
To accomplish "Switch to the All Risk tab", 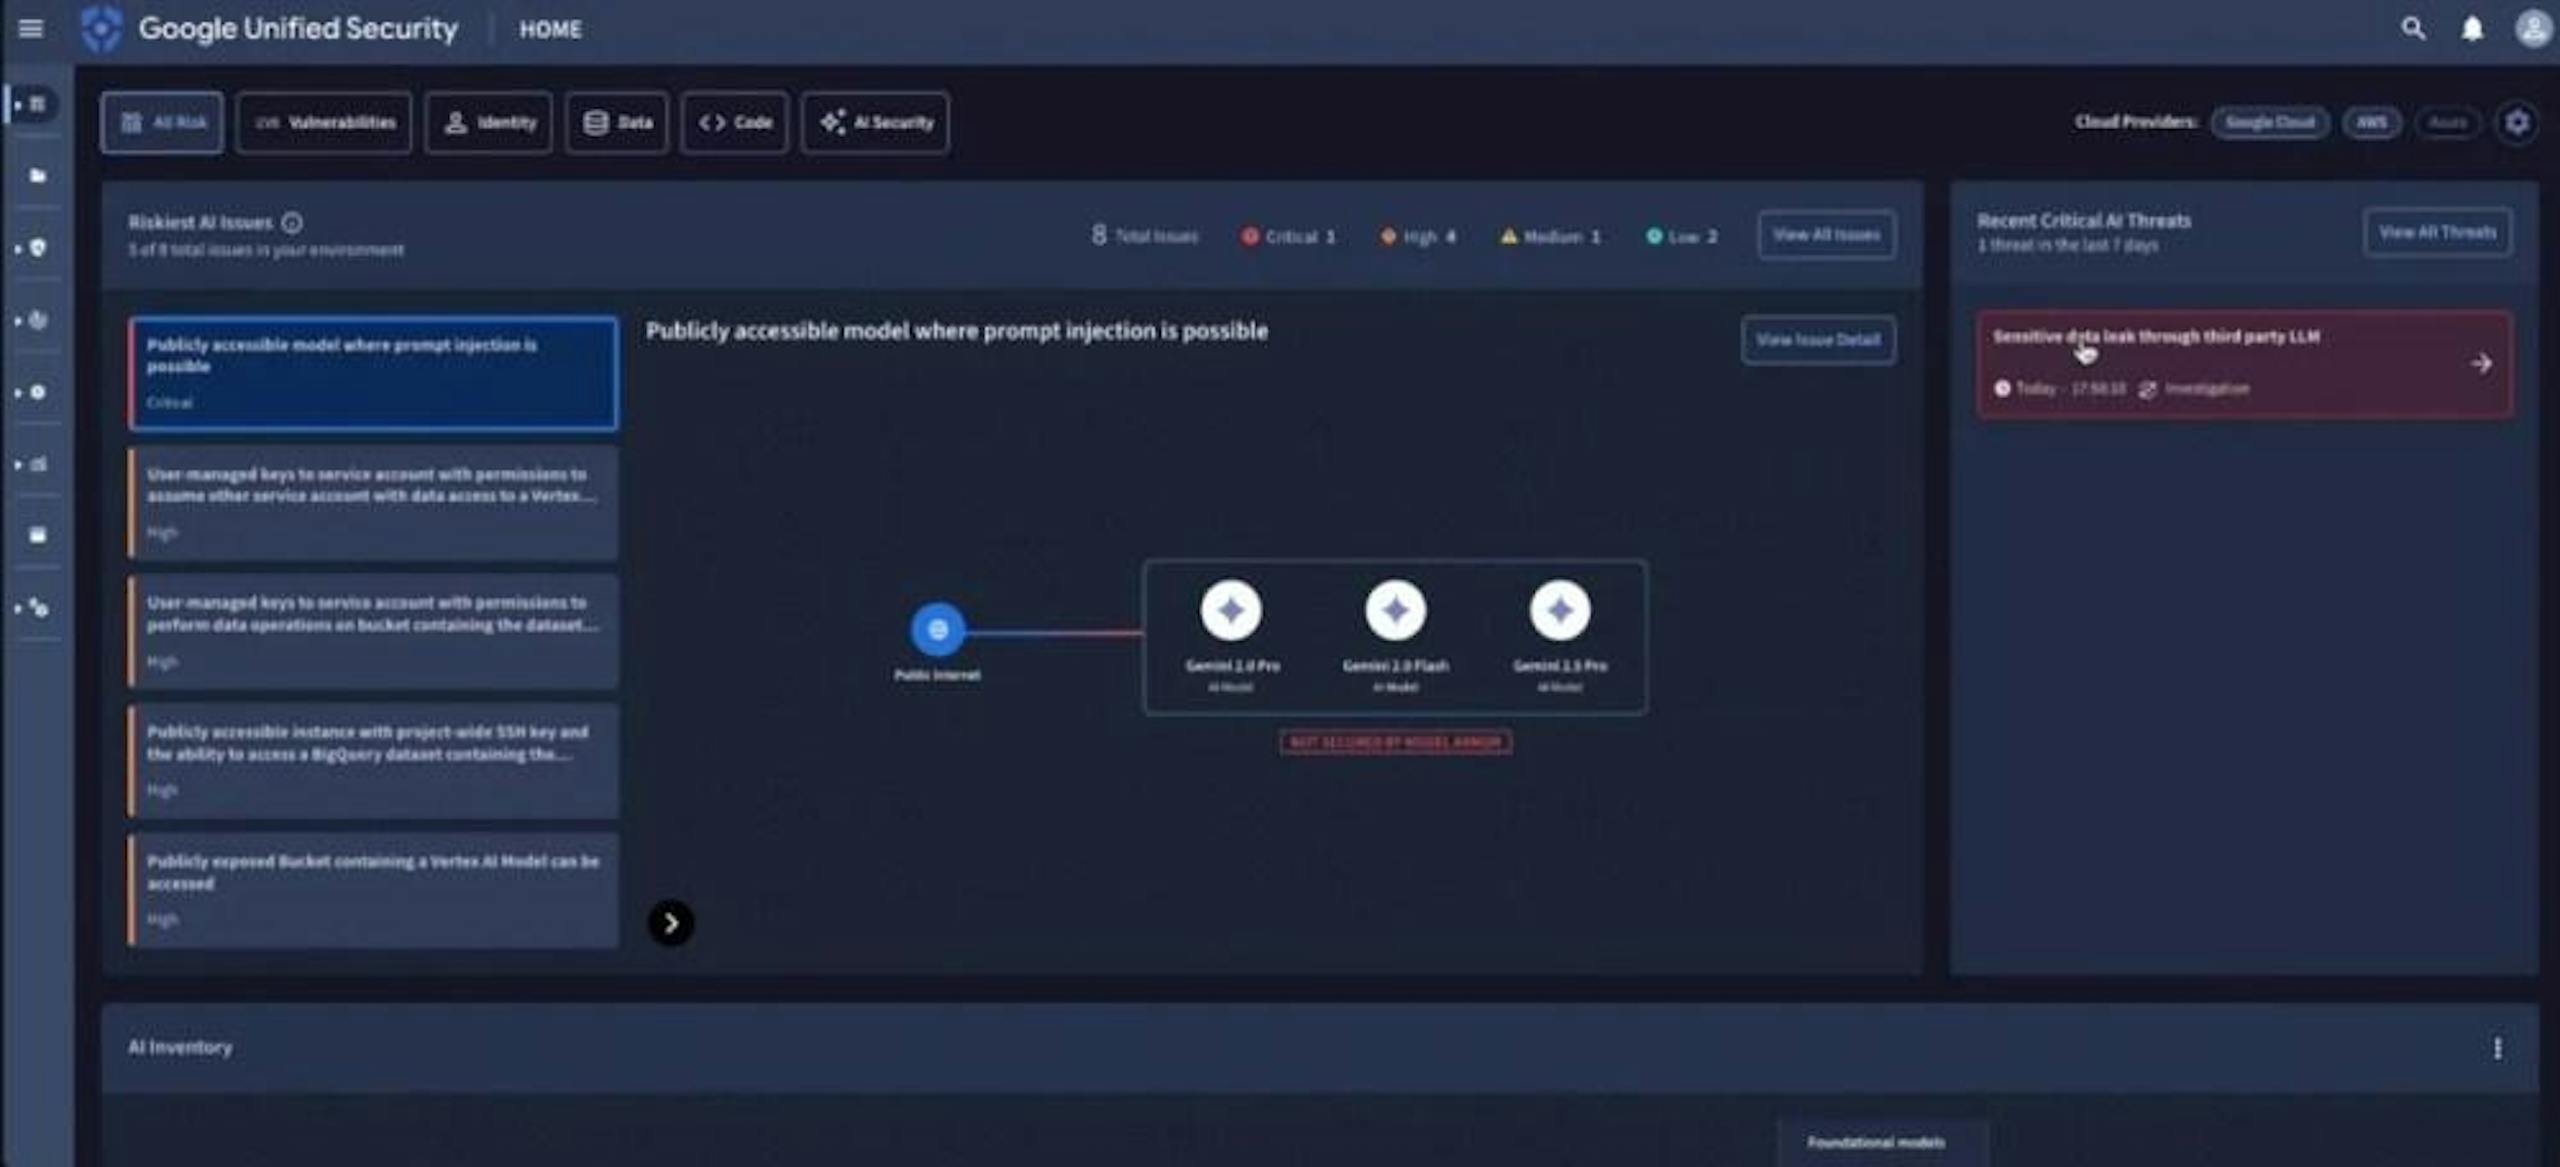I will 162,122.
